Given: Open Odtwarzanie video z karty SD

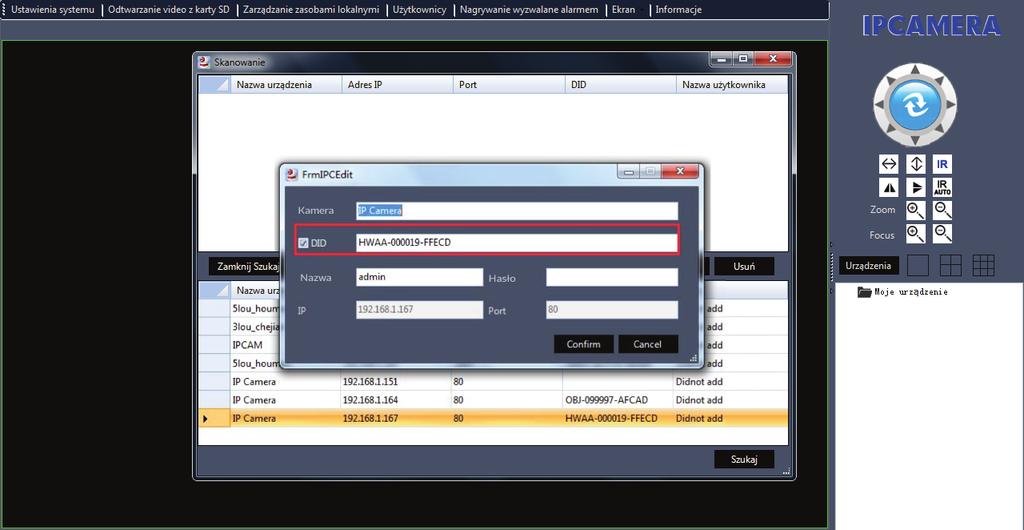Looking at the screenshot, I should point(168,10).
